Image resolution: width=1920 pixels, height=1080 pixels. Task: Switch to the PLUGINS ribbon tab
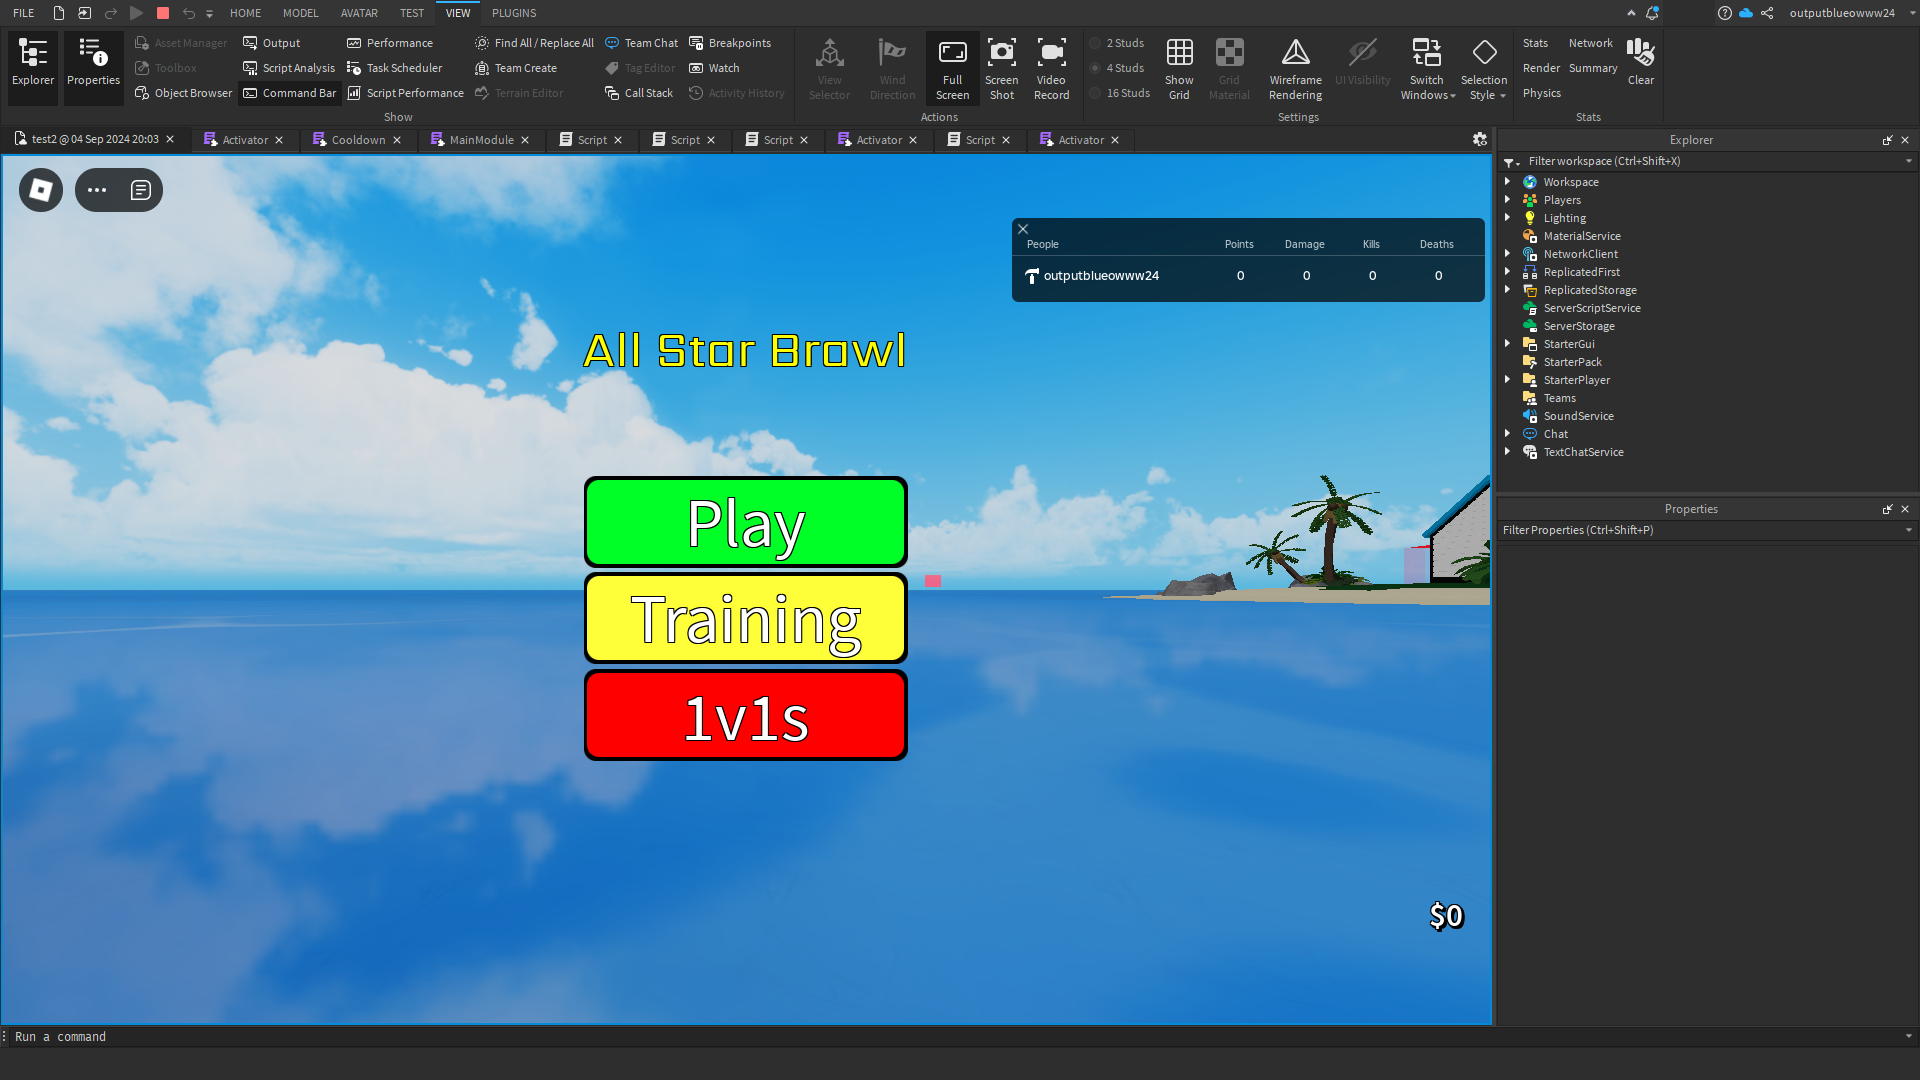tap(514, 13)
